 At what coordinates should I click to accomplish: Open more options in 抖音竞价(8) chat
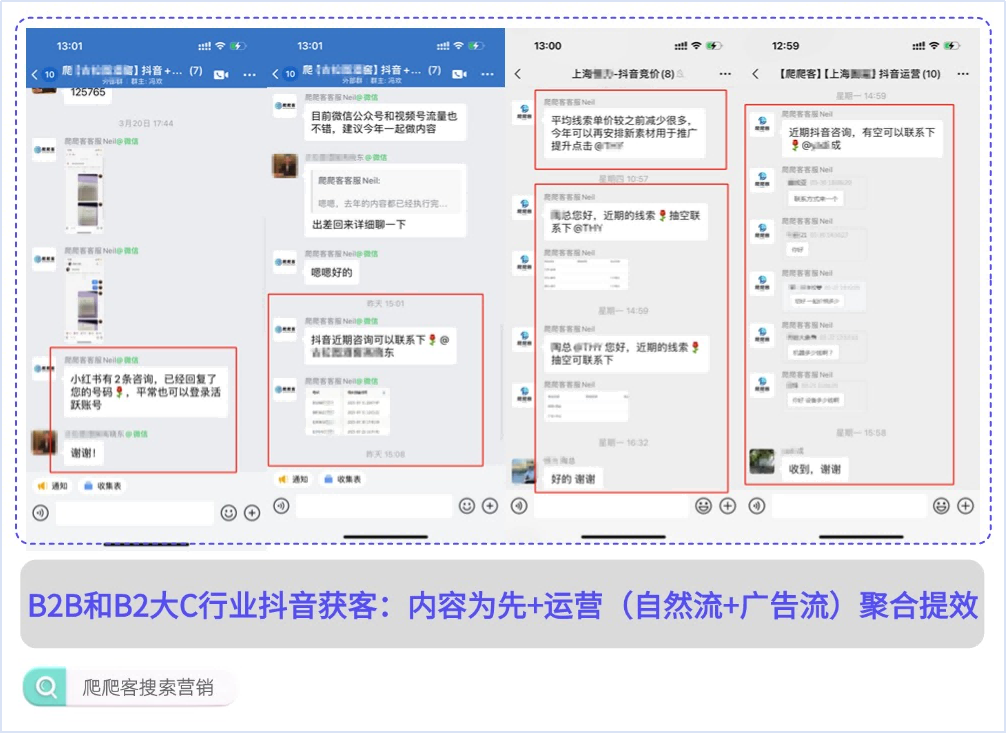[x=725, y=74]
